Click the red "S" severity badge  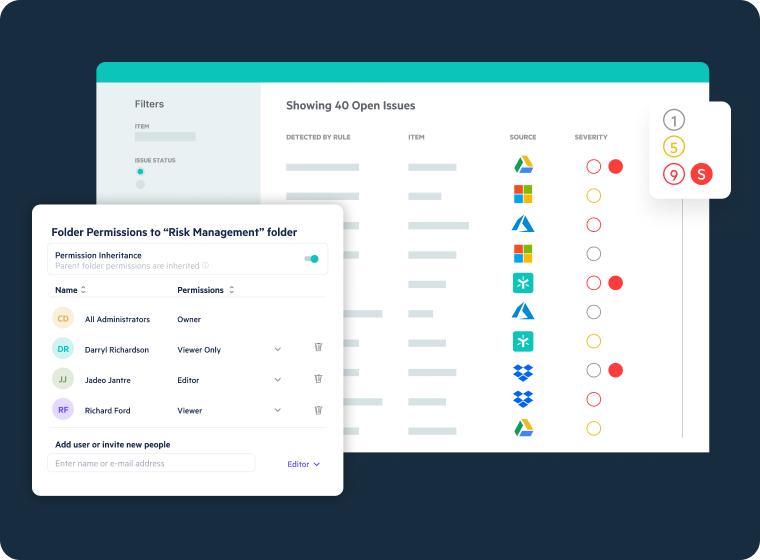click(701, 174)
